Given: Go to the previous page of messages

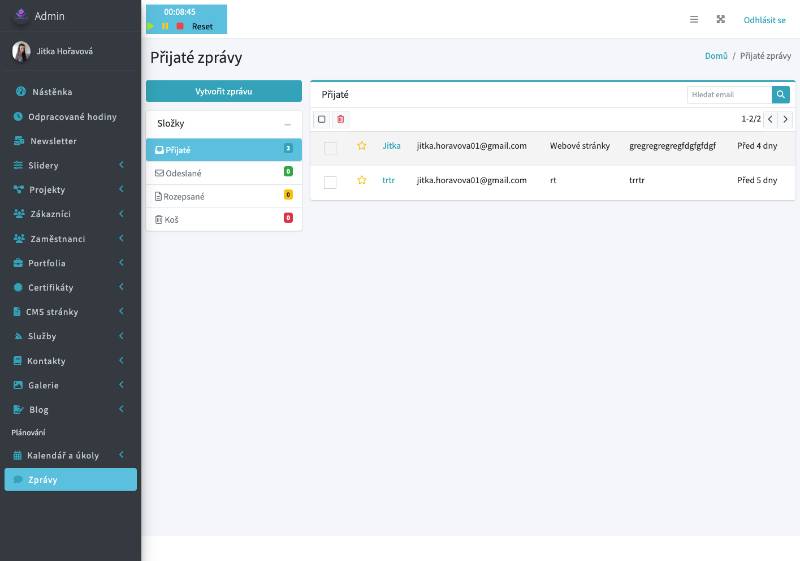Looking at the screenshot, I should click(x=770, y=119).
